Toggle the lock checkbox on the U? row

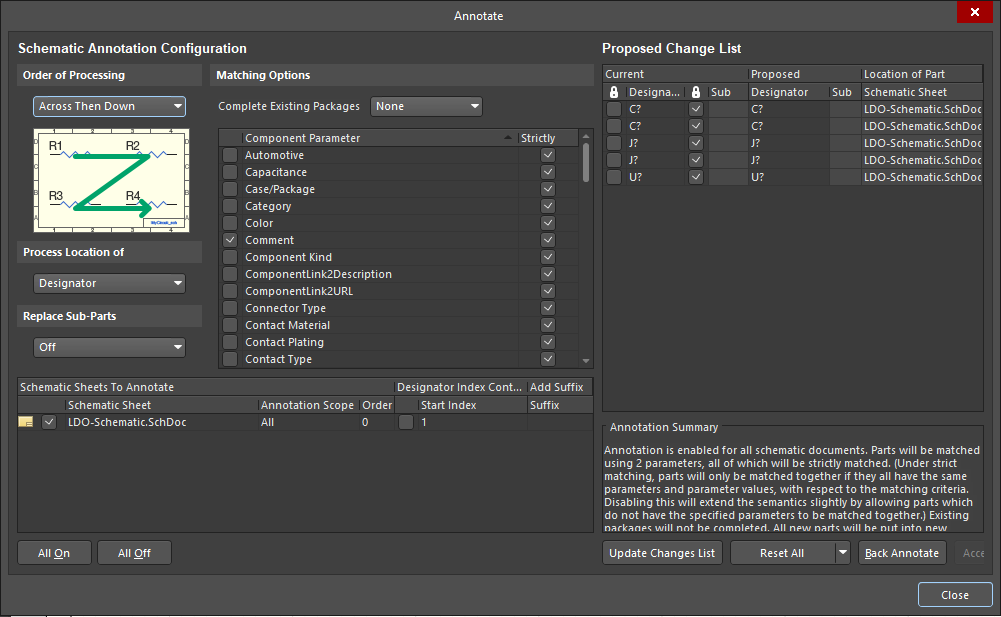(613, 176)
